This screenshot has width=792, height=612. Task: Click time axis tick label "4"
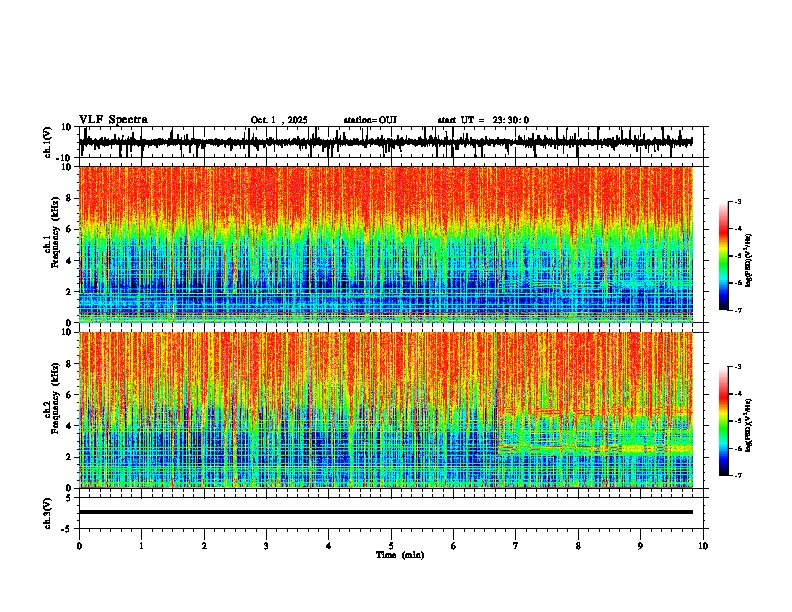click(x=328, y=546)
